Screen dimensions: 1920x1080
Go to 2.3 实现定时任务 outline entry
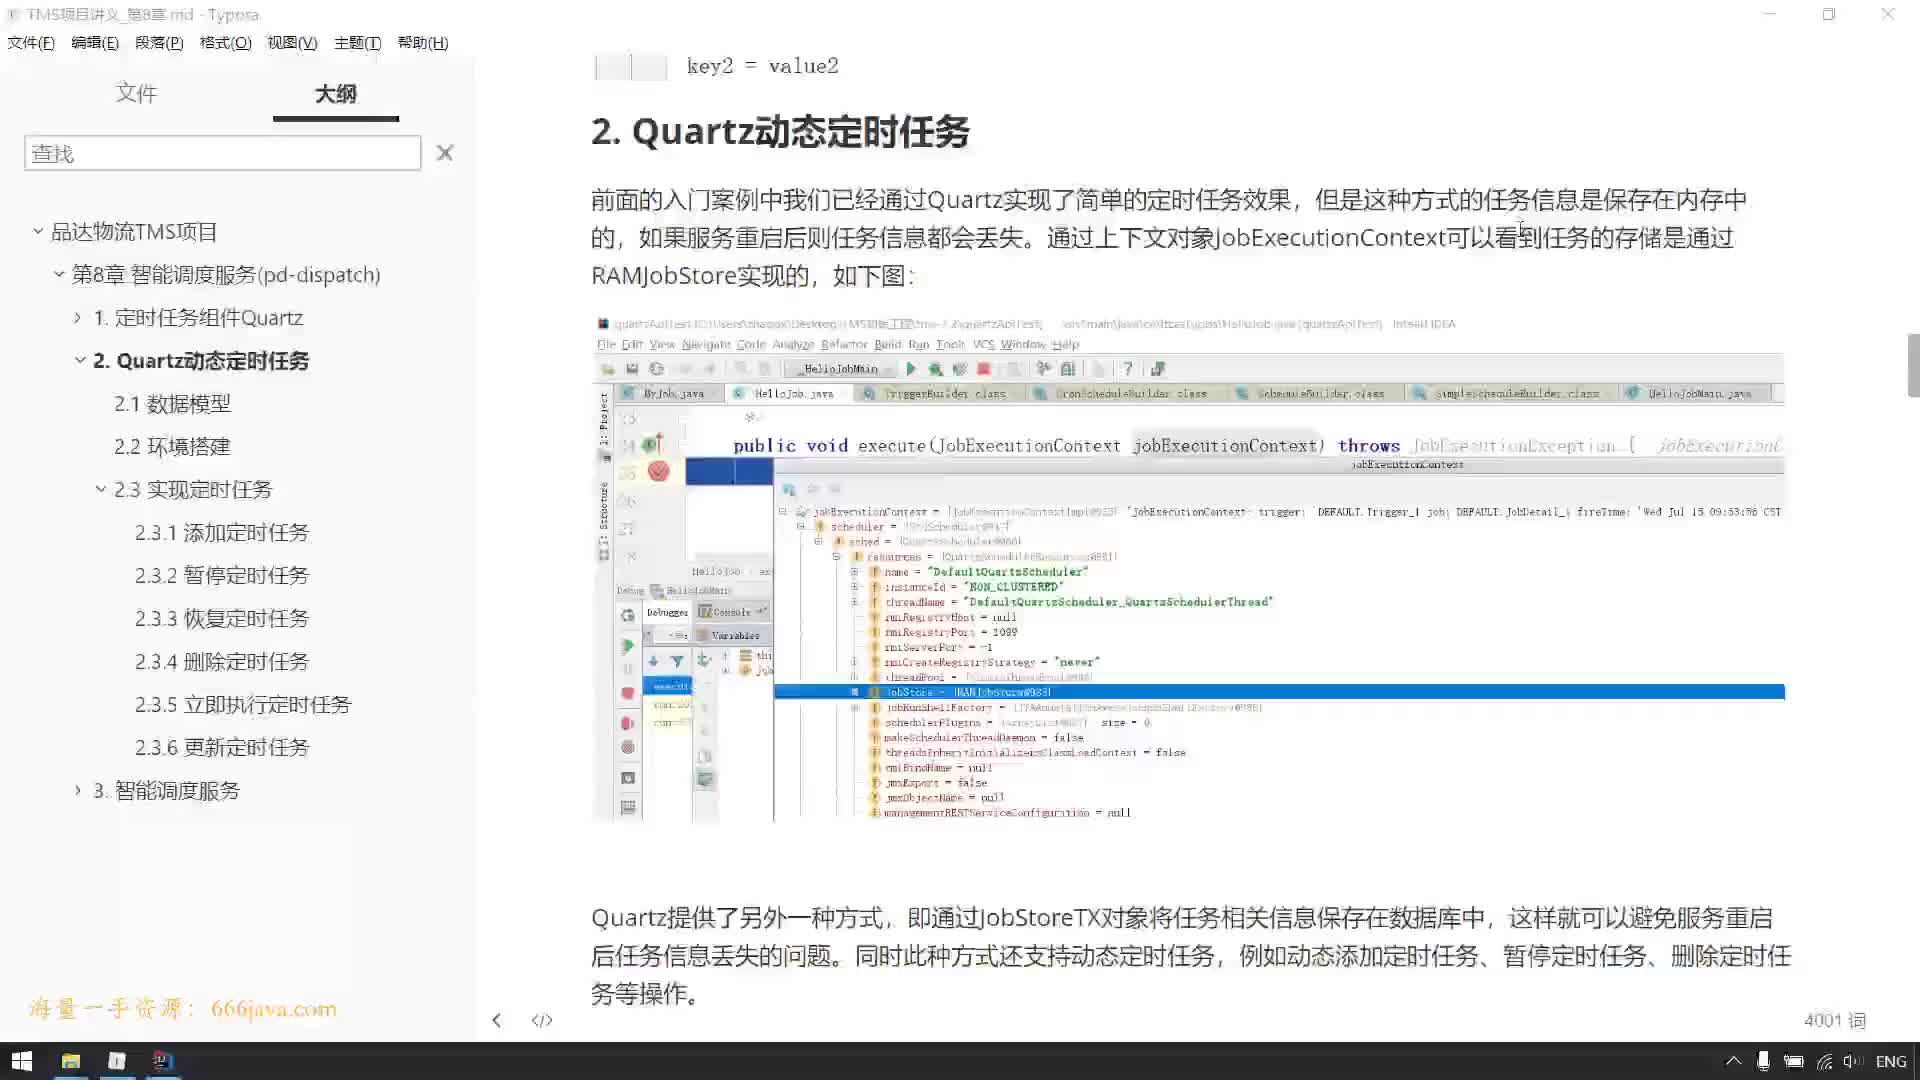193,490
